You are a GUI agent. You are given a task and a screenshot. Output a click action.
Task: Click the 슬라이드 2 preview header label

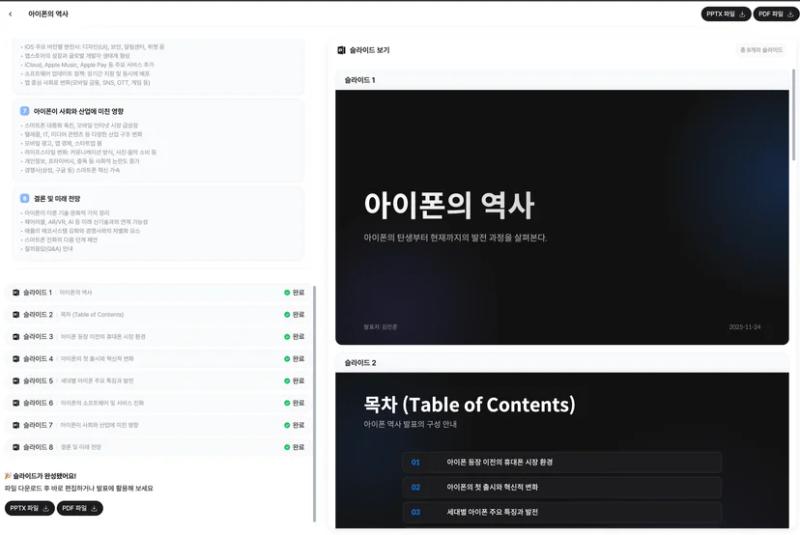pyautogui.click(x=360, y=363)
